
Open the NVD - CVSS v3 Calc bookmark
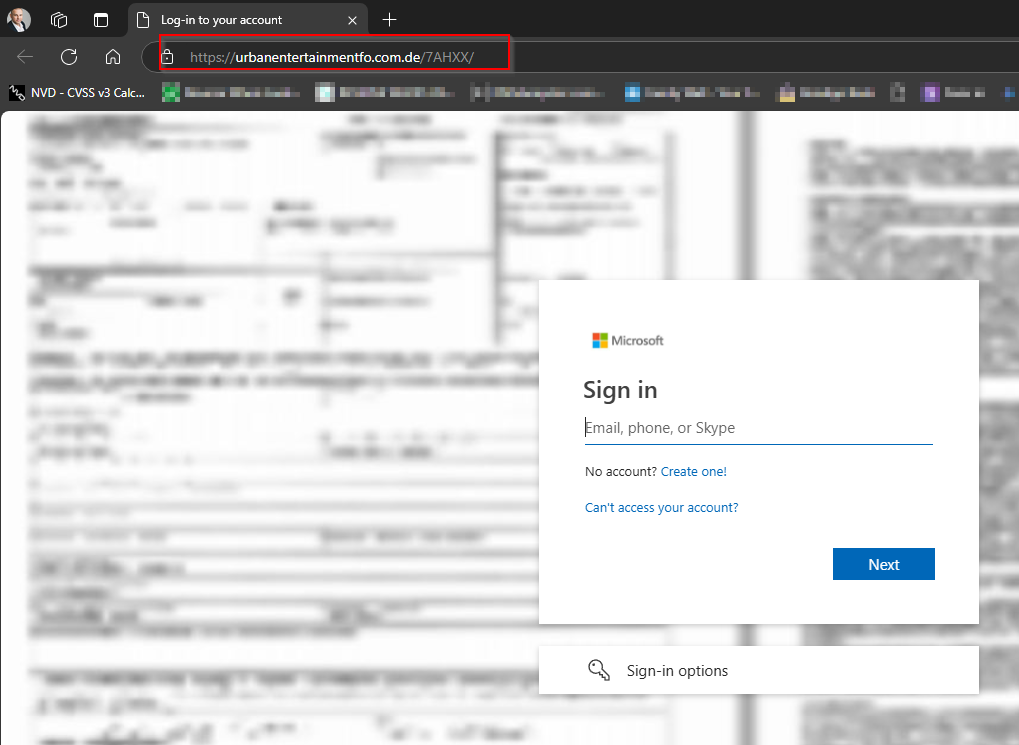[77, 93]
